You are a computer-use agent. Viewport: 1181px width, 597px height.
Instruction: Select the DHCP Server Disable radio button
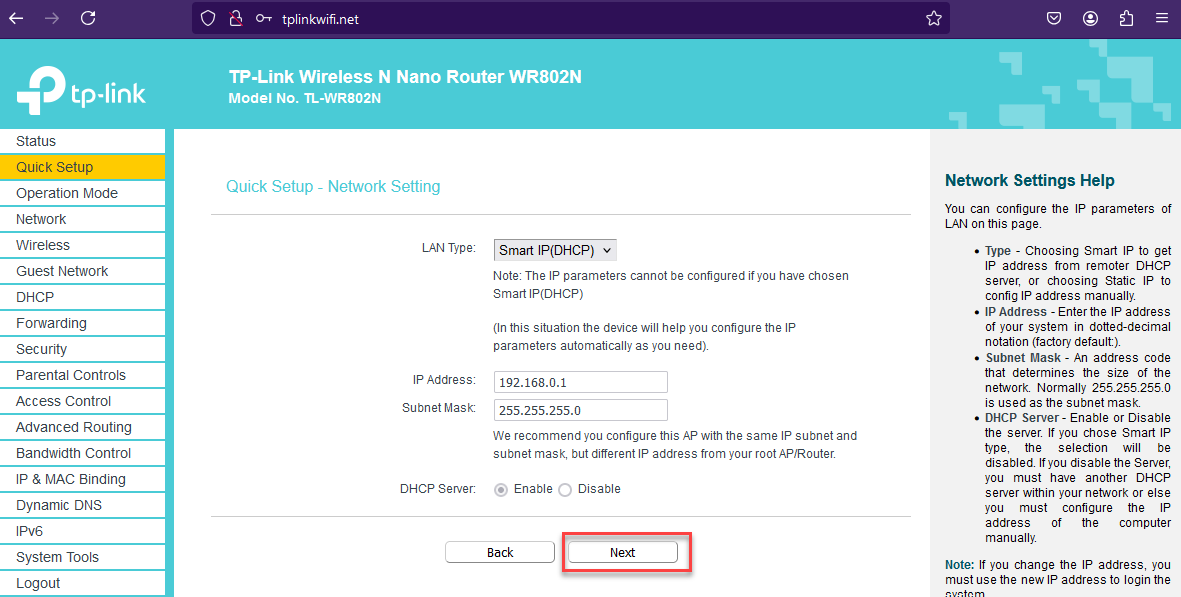pos(565,489)
